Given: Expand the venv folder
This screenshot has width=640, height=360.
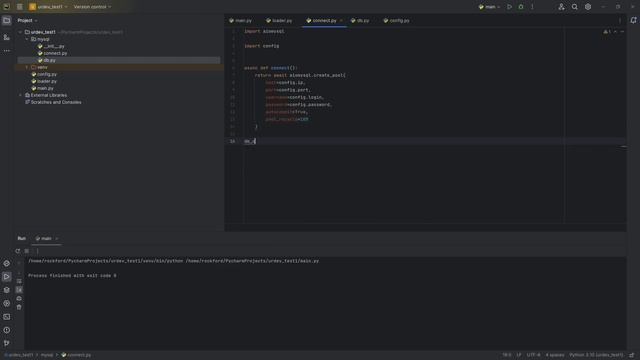Looking at the screenshot, I should (x=27, y=67).
